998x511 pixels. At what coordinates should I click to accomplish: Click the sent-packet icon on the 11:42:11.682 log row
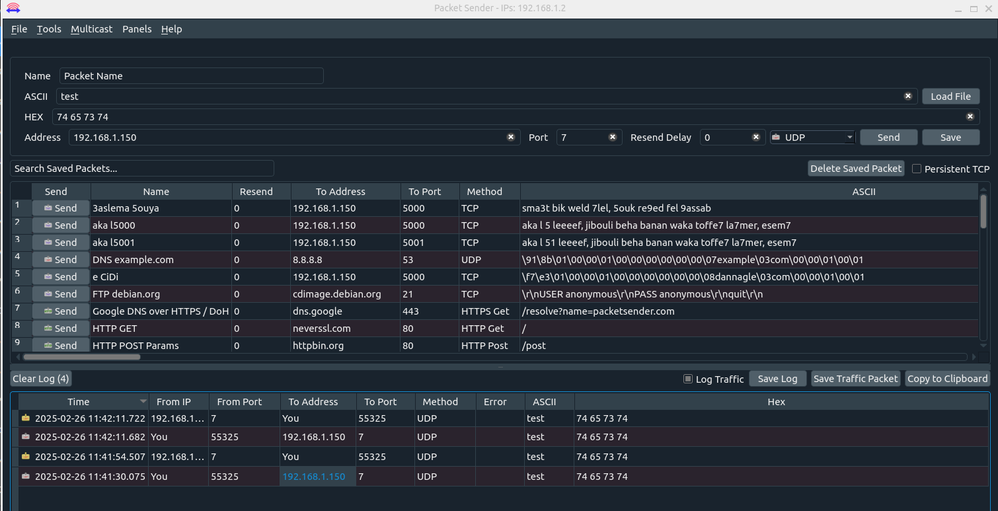[25, 437]
